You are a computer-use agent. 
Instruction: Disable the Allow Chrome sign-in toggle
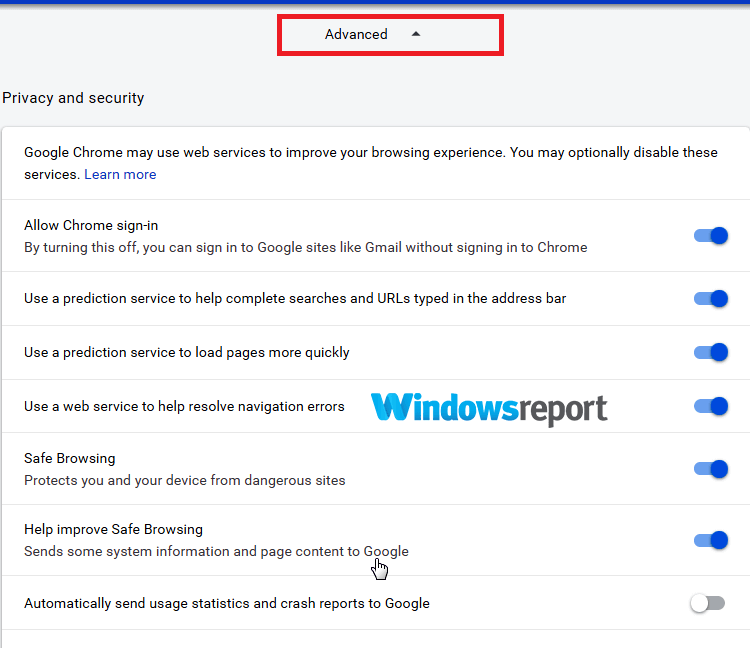711,236
